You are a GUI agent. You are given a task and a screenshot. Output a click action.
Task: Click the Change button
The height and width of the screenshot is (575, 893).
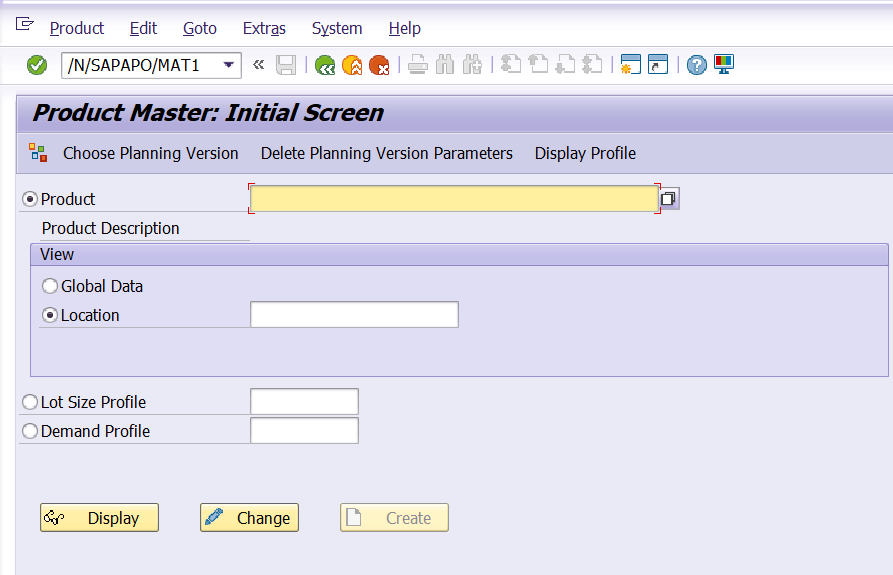tap(249, 518)
